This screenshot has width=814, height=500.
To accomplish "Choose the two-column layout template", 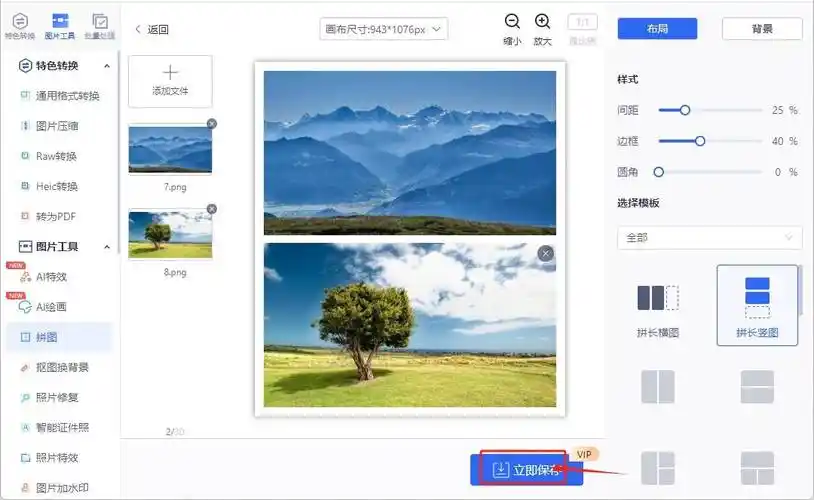I will (658, 386).
